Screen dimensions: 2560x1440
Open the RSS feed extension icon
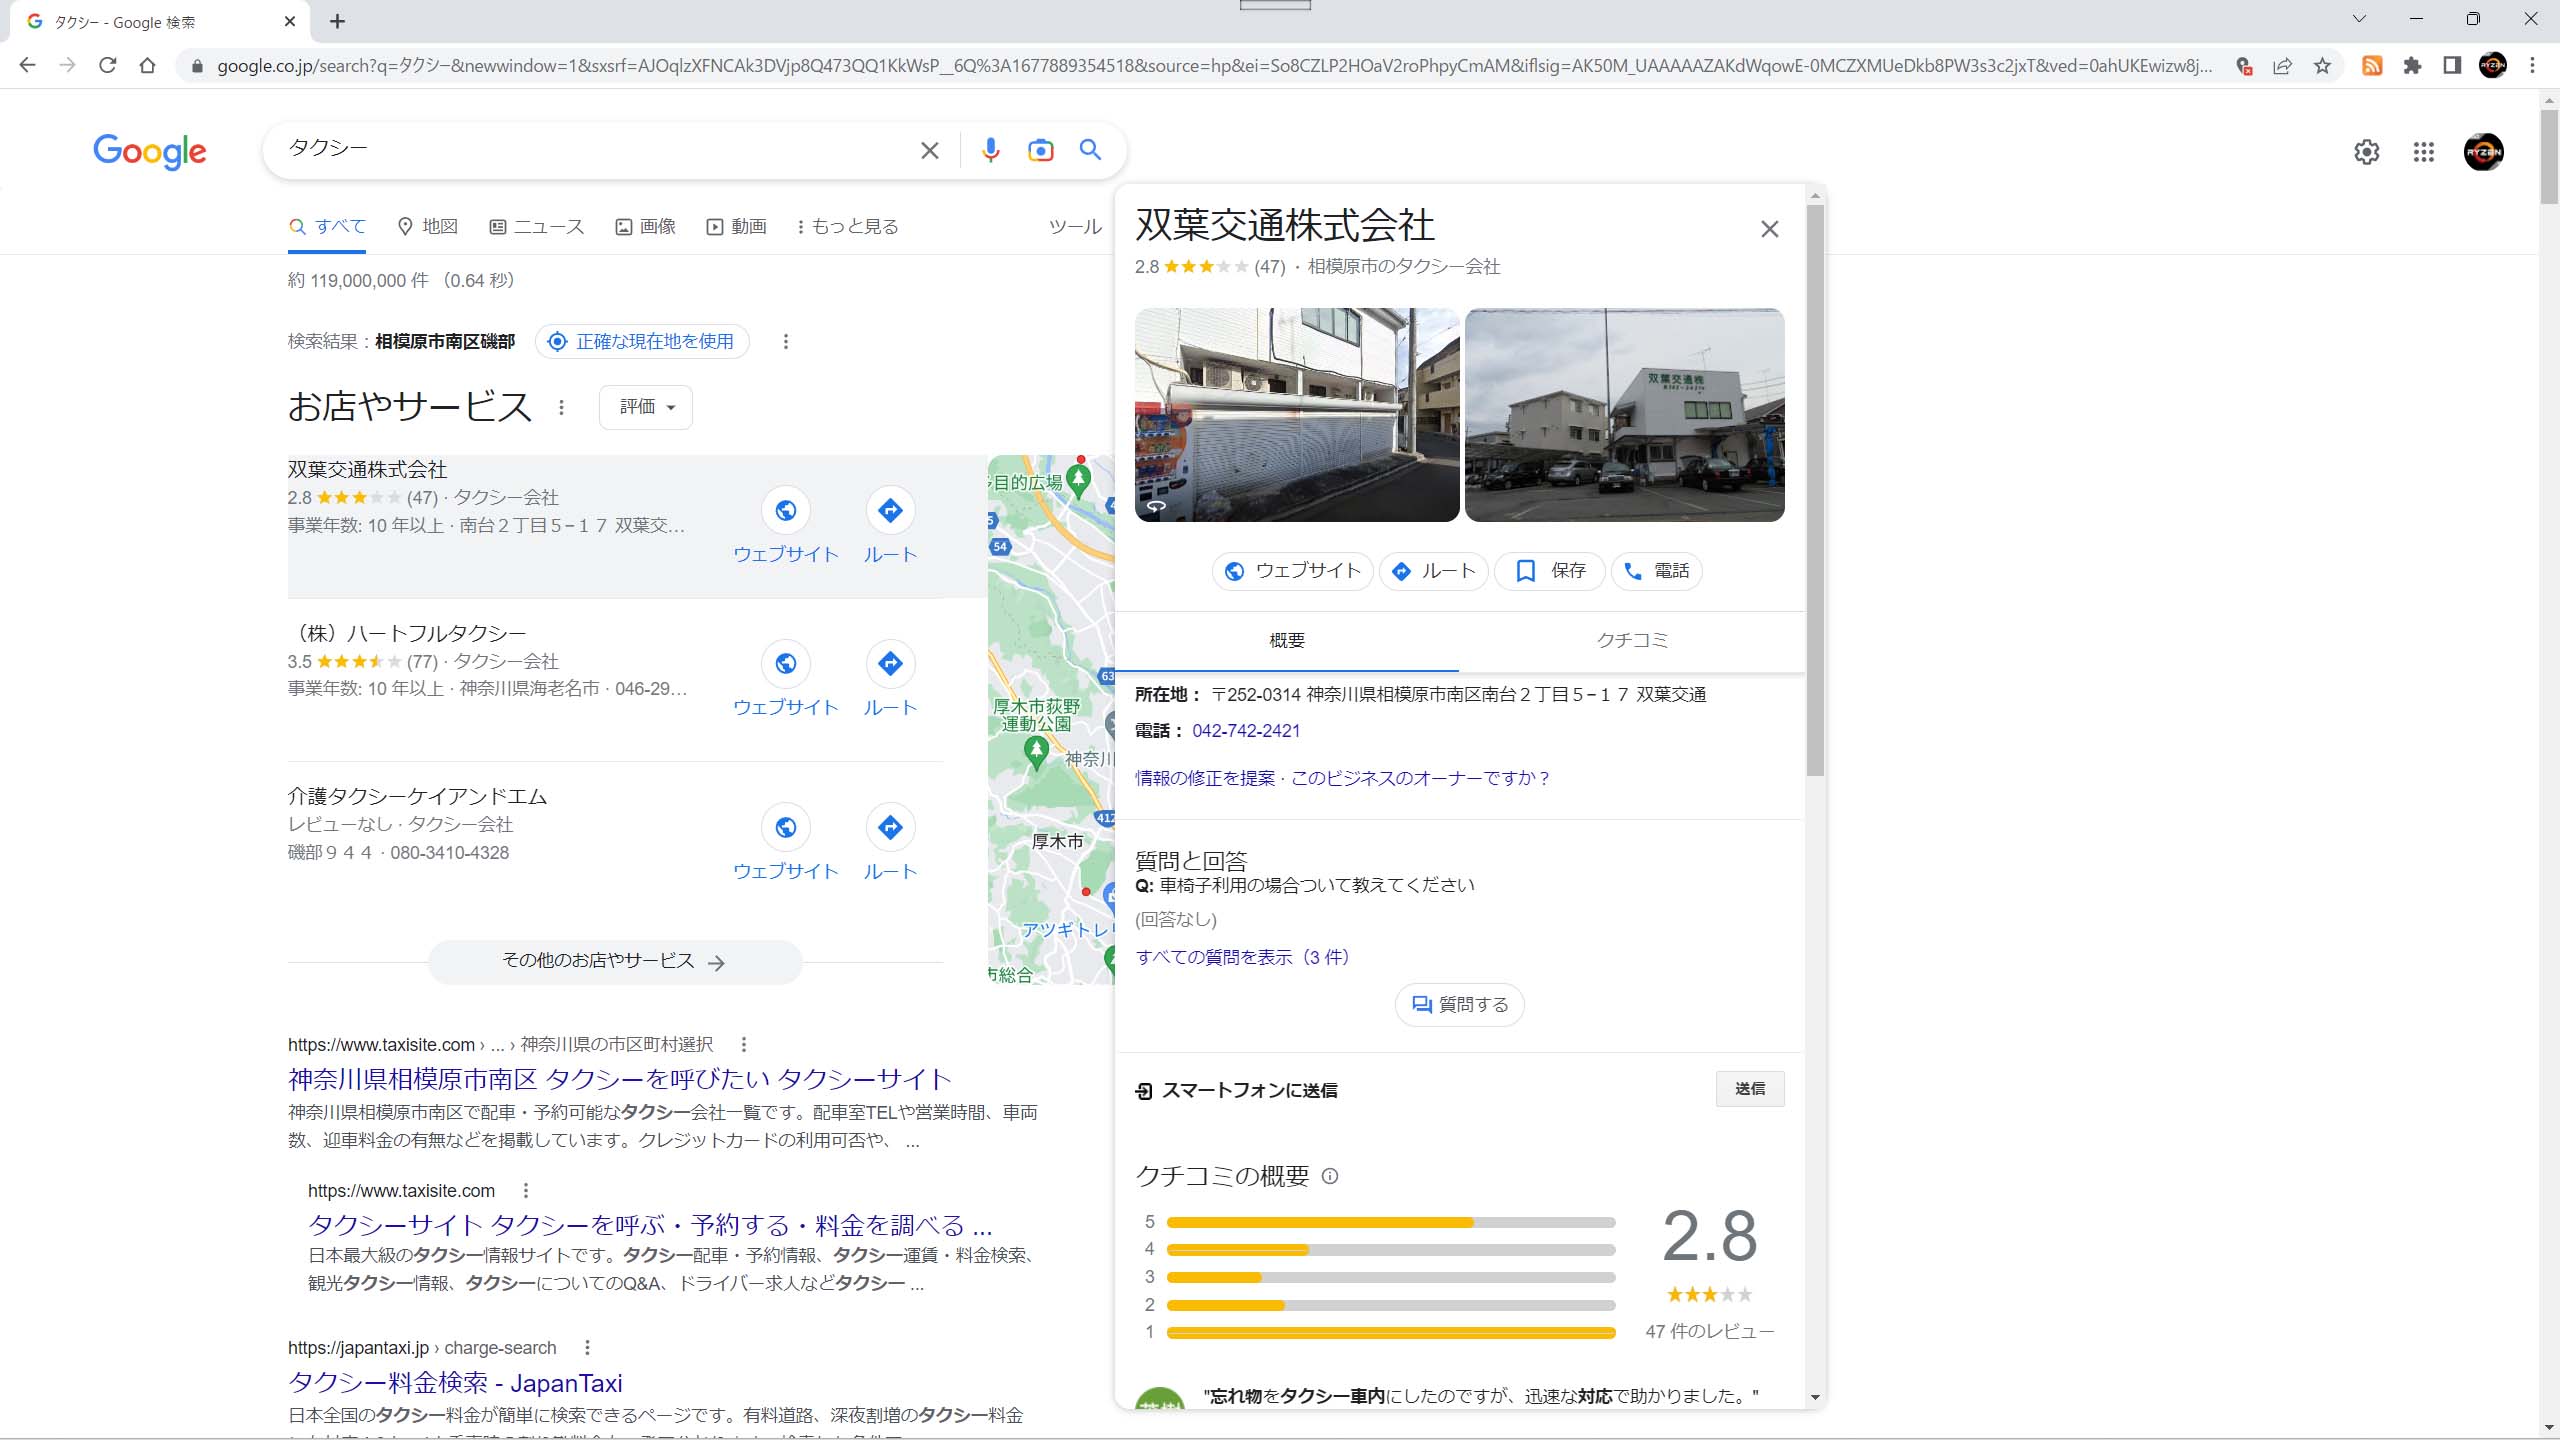tap(2372, 66)
